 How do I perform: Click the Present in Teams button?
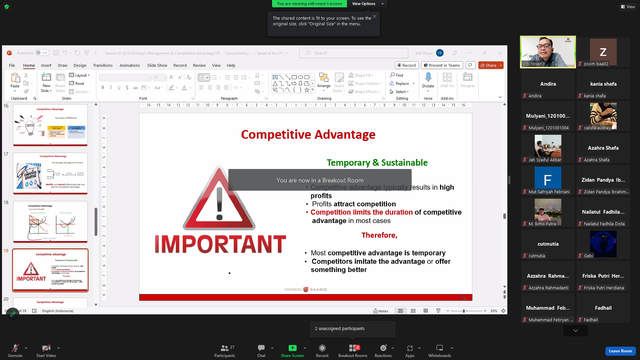pos(442,65)
